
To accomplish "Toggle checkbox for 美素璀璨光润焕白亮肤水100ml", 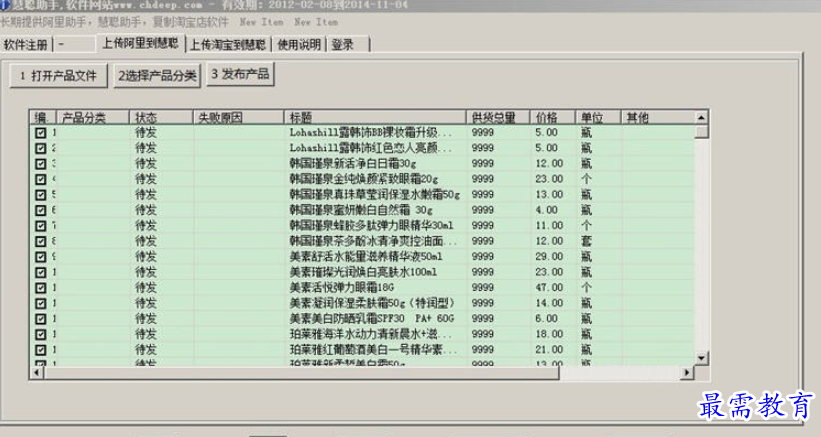I will [40, 272].
